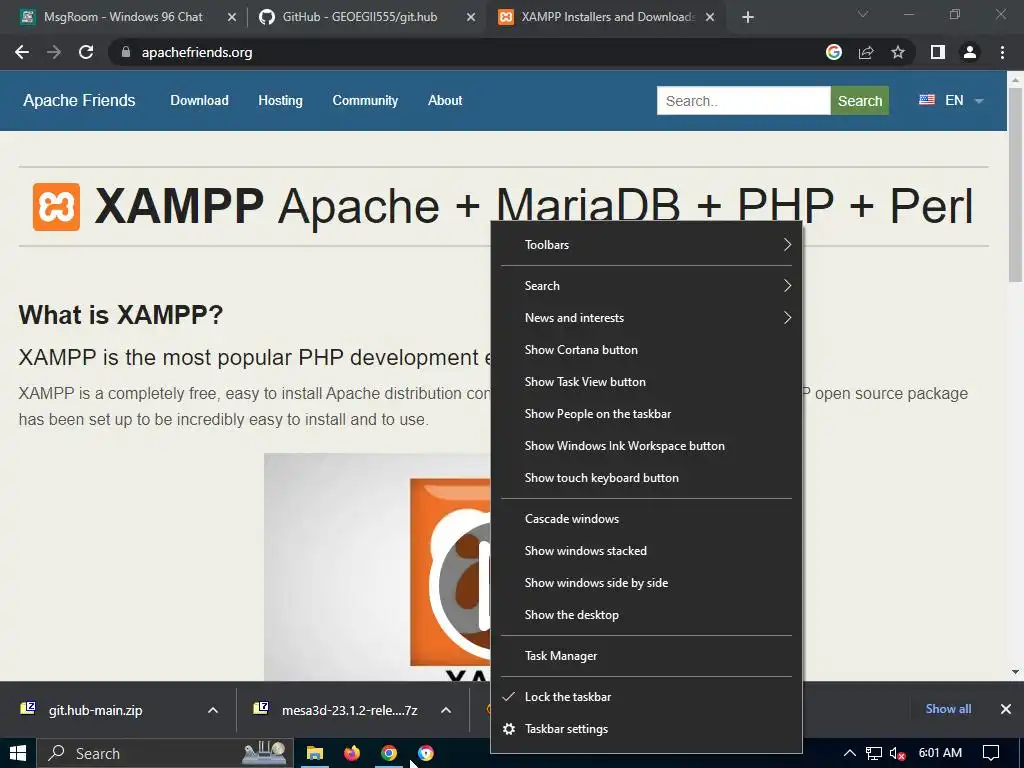Click the Apache Friends home link
Screen dimensions: 1024x768
pos(79,101)
